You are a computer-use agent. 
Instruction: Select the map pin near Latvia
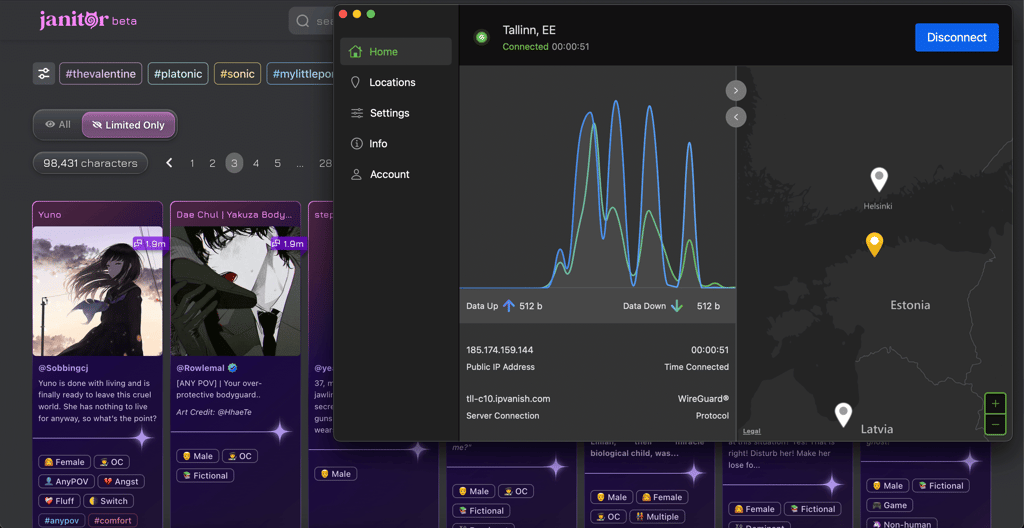coord(844,415)
